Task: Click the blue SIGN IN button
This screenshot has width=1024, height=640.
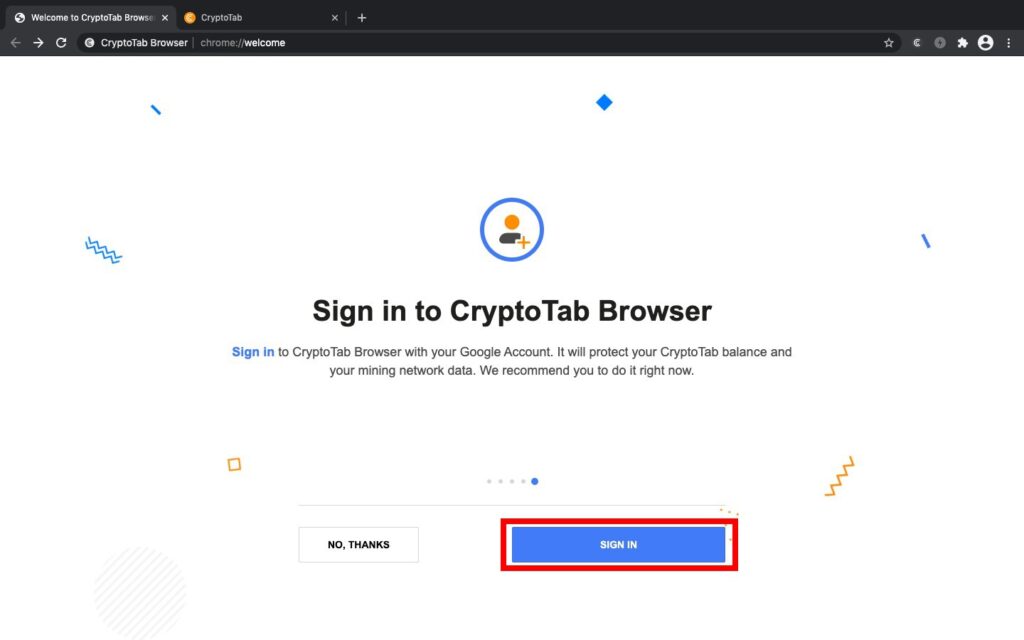Action: click(618, 545)
